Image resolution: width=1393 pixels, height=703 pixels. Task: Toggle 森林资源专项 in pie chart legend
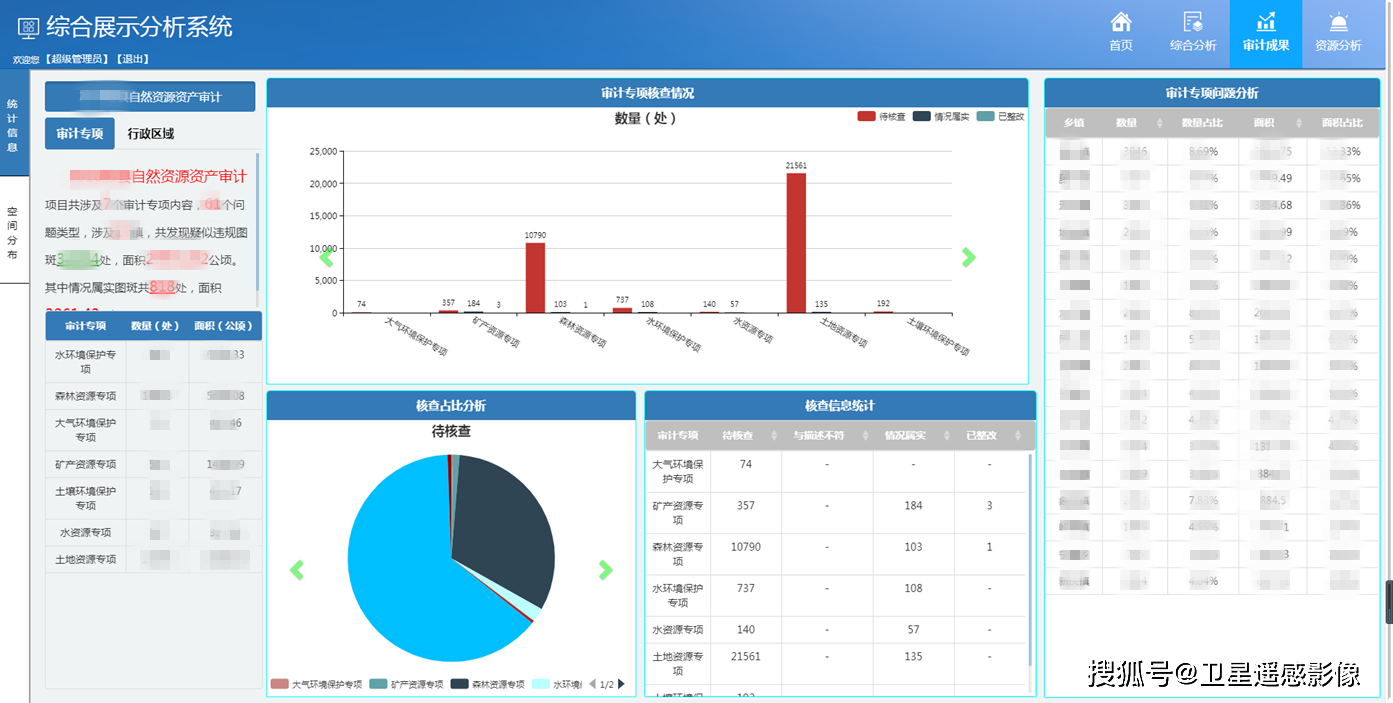point(488,684)
